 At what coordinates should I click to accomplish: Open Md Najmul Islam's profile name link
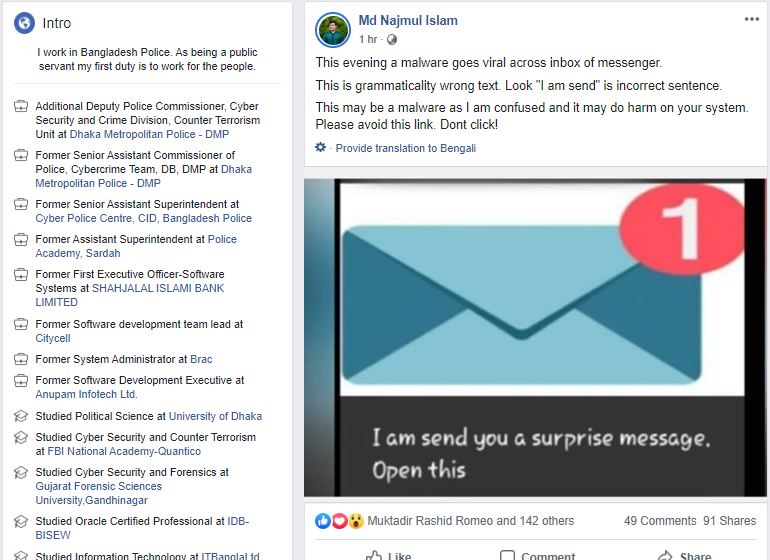408,21
